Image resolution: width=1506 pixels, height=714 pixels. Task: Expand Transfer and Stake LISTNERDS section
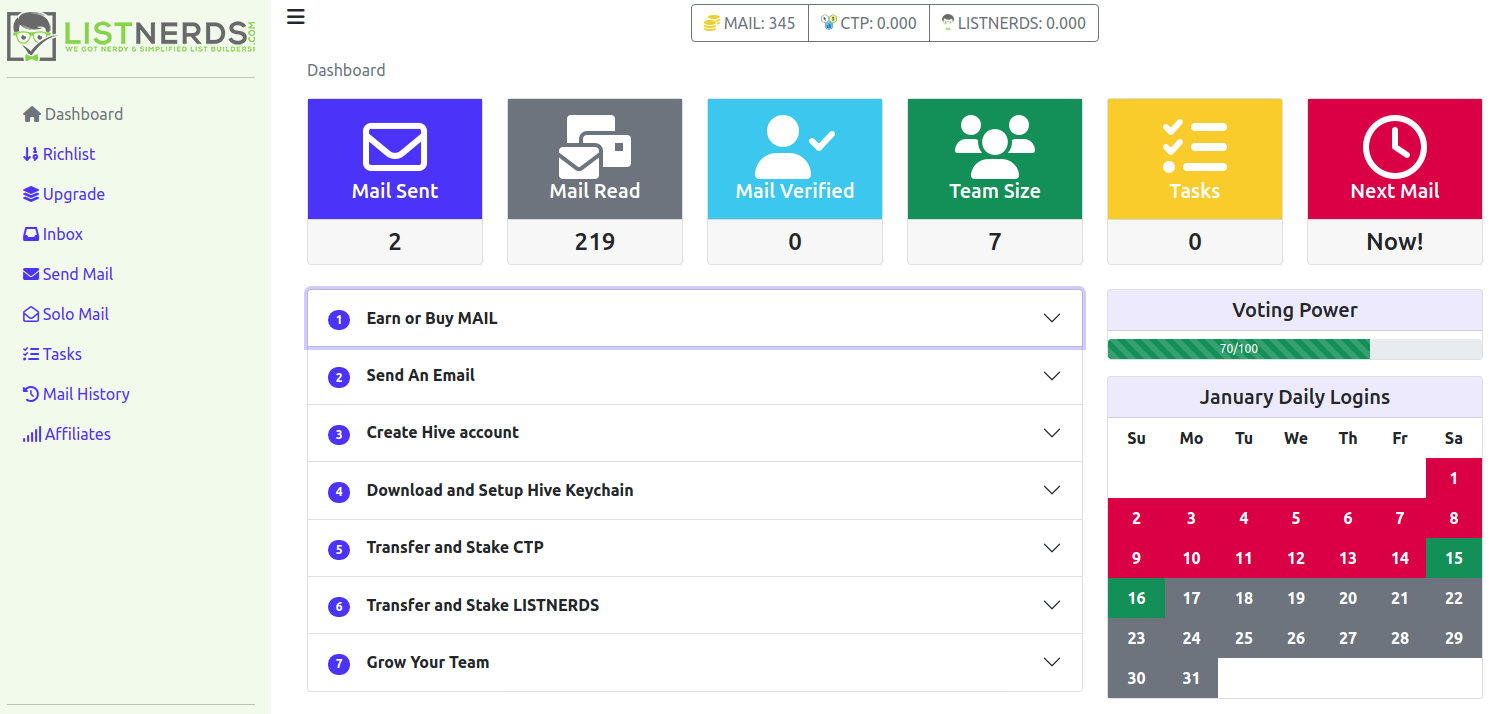pyautogui.click(x=695, y=605)
